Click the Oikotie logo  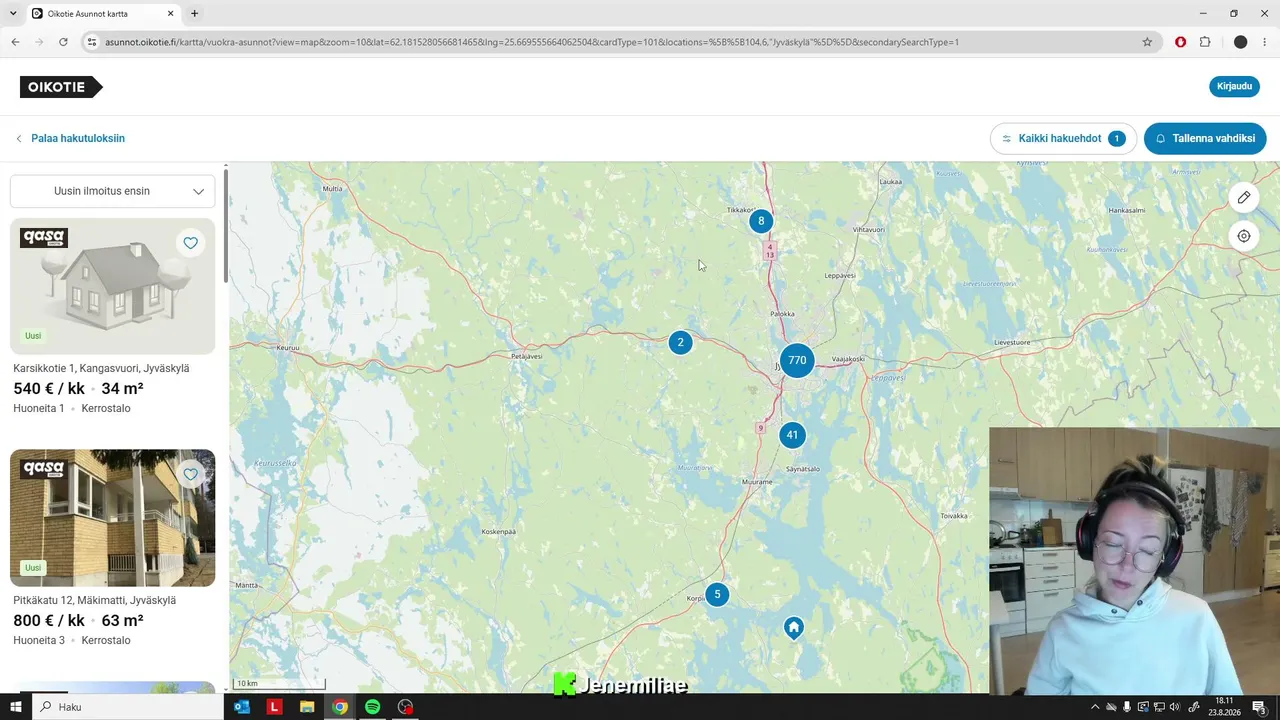pyautogui.click(x=60, y=87)
